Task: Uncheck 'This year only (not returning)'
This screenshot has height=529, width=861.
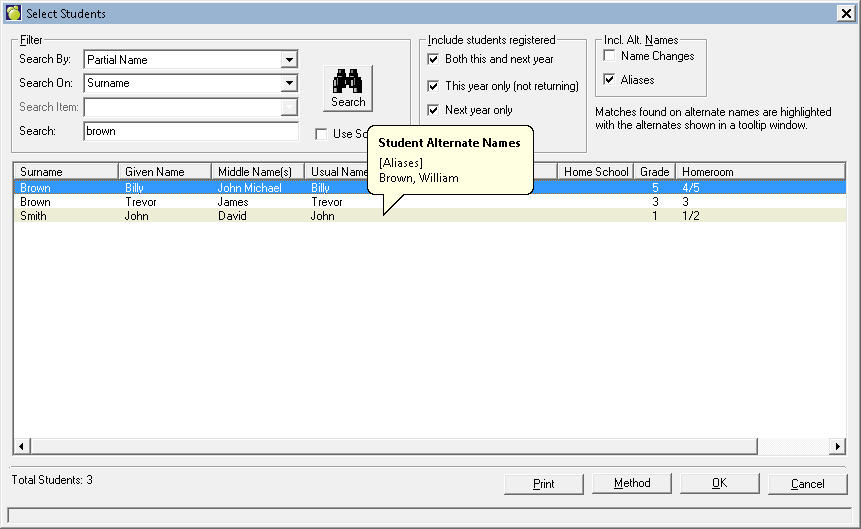Action: click(434, 86)
